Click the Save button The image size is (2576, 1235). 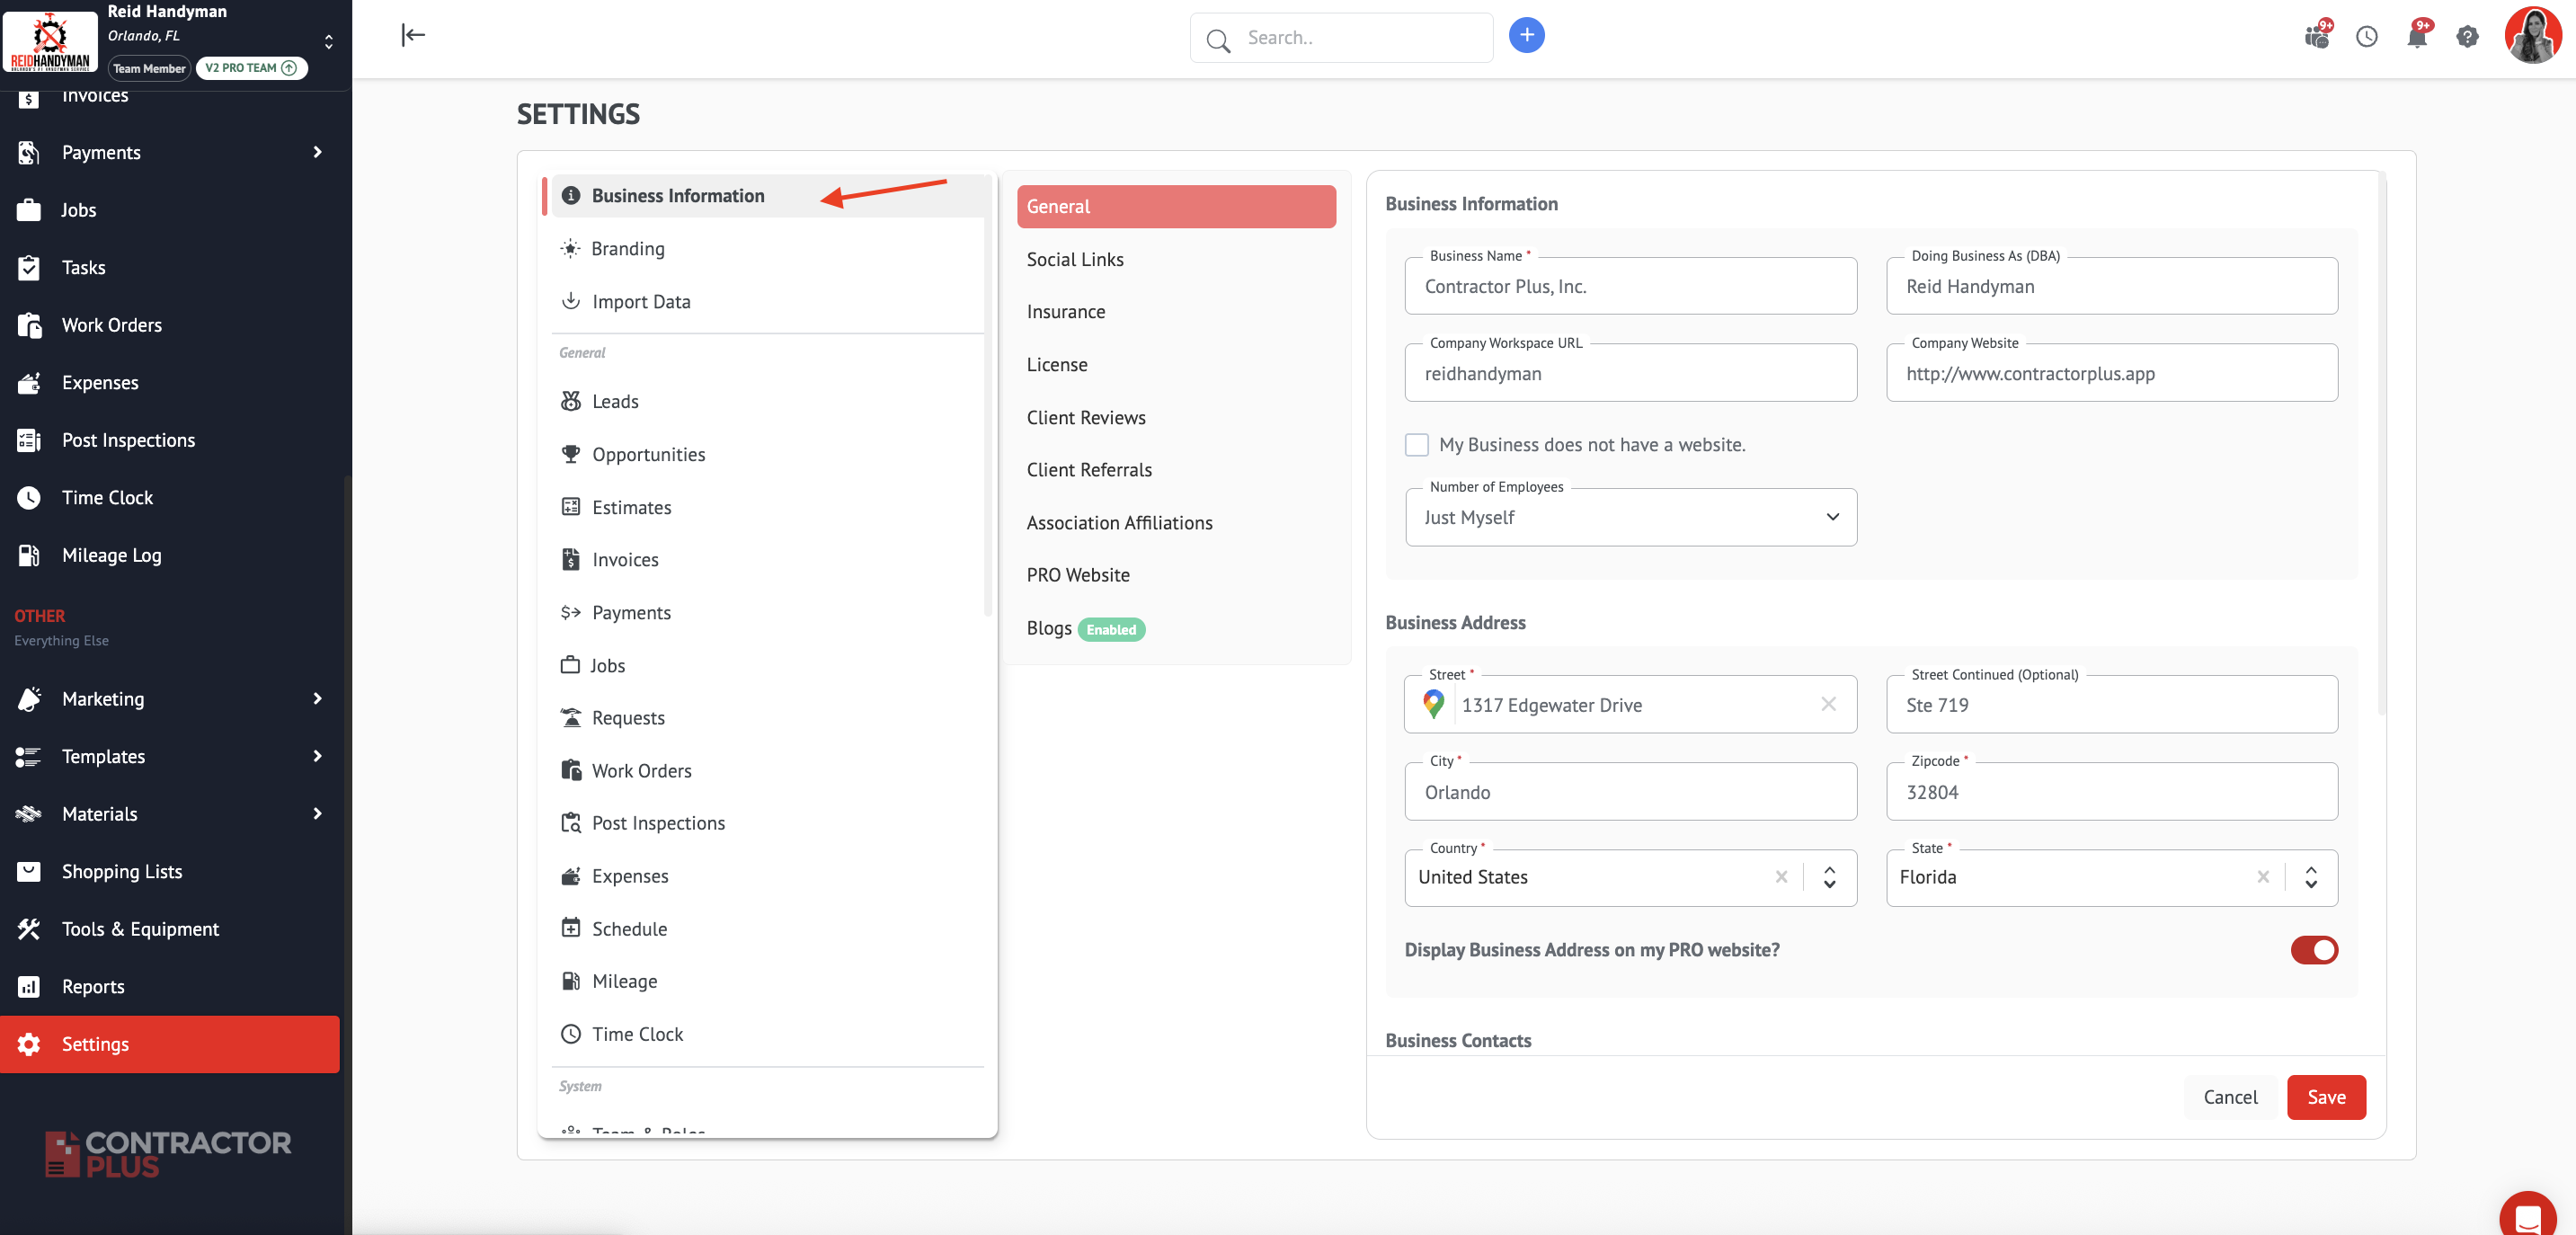(x=2325, y=1097)
